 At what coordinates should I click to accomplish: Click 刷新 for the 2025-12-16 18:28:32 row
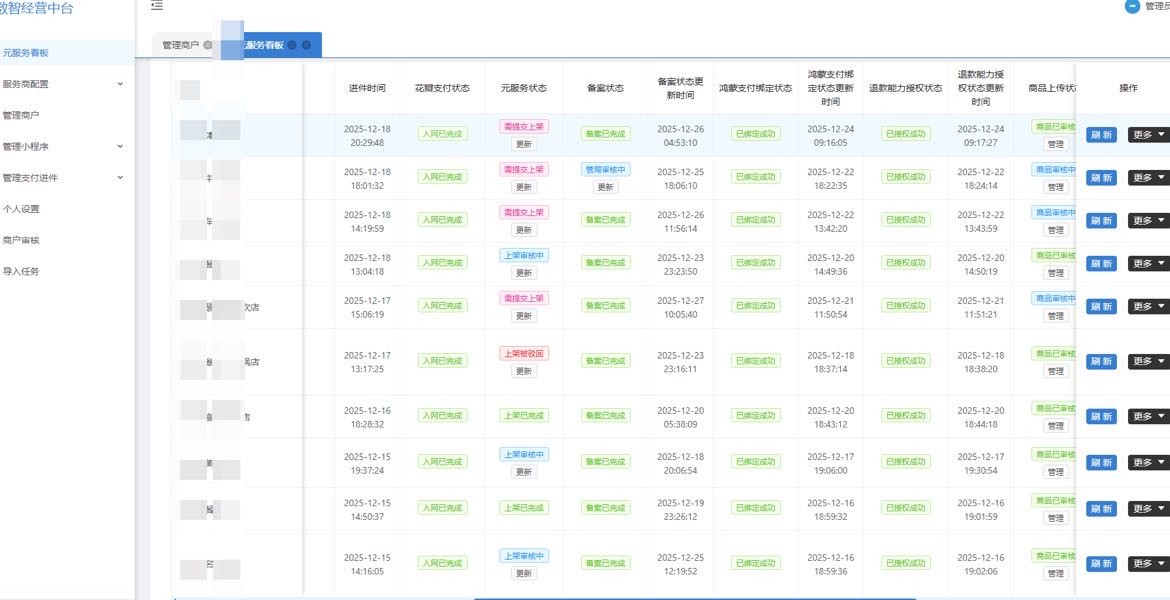[1101, 416]
